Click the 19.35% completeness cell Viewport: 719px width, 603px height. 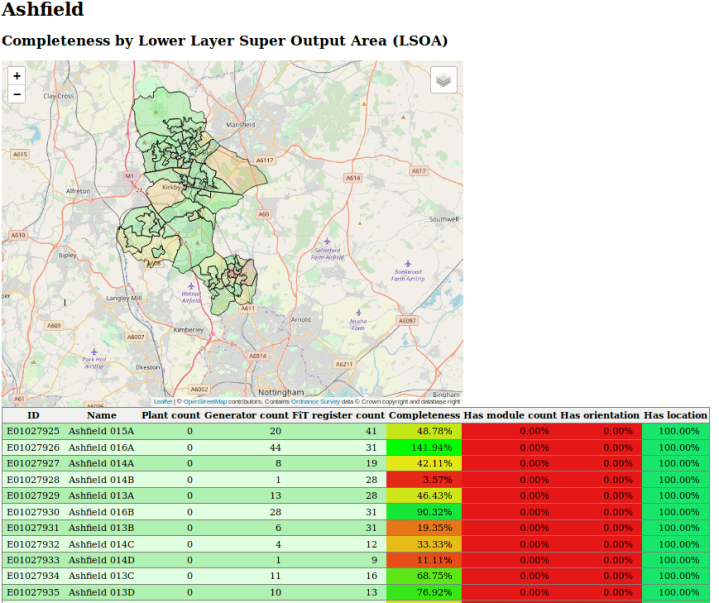424,528
